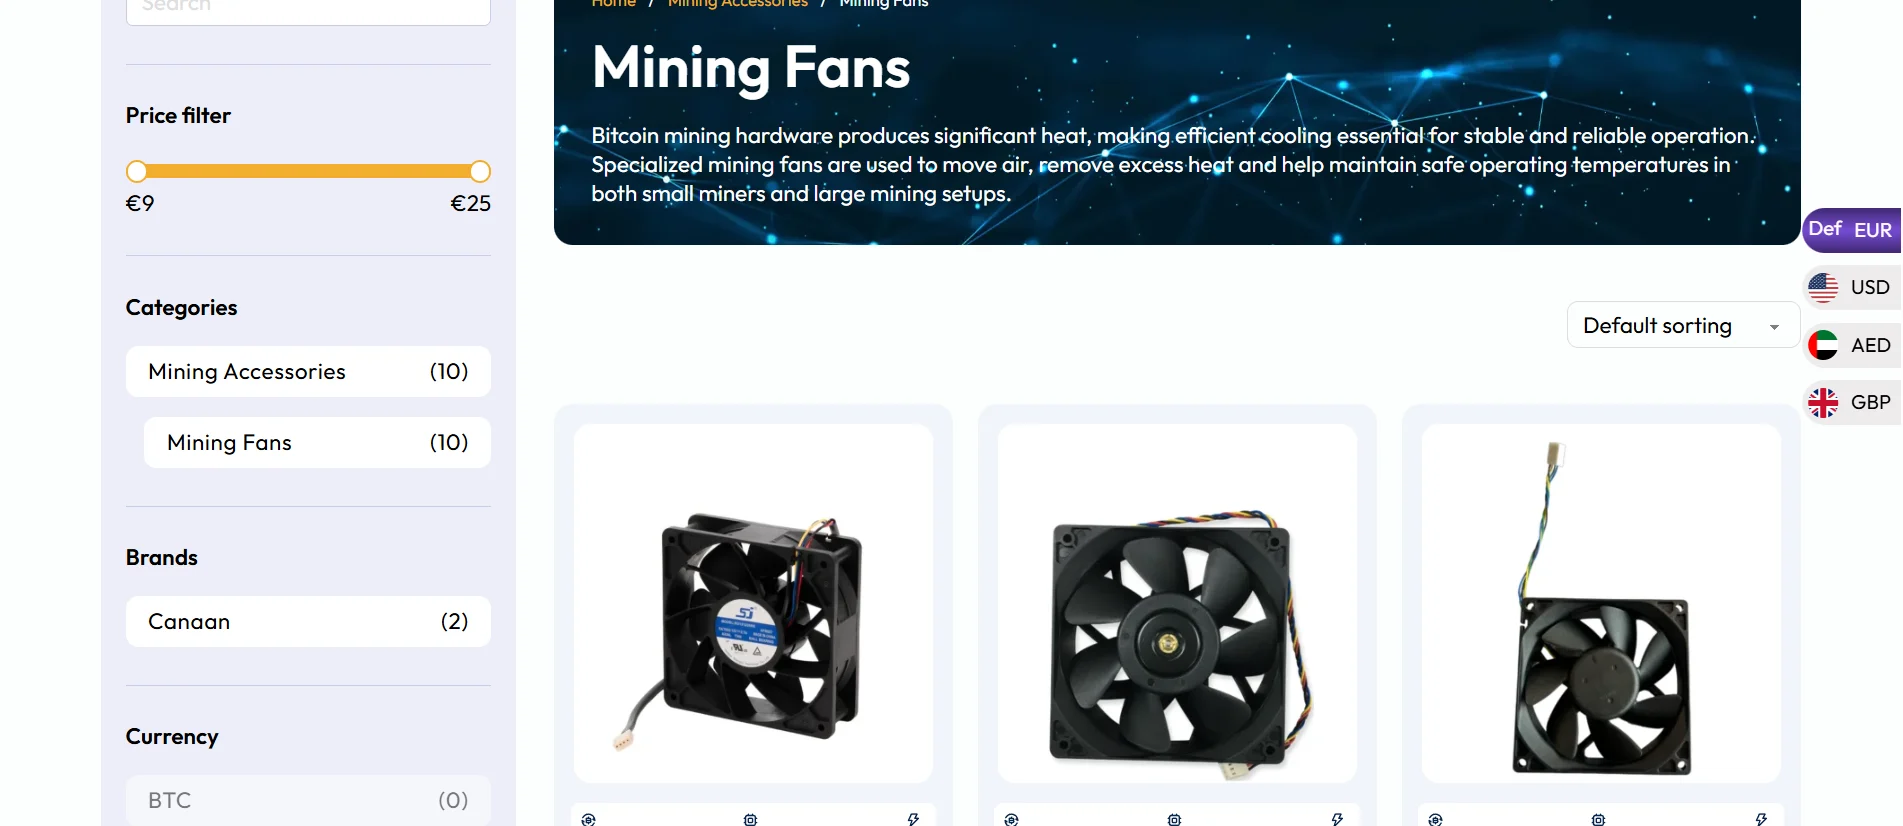Toggle the BTC currency filter
This screenshot has width=1903, height=826.
(x=308, y=800)
